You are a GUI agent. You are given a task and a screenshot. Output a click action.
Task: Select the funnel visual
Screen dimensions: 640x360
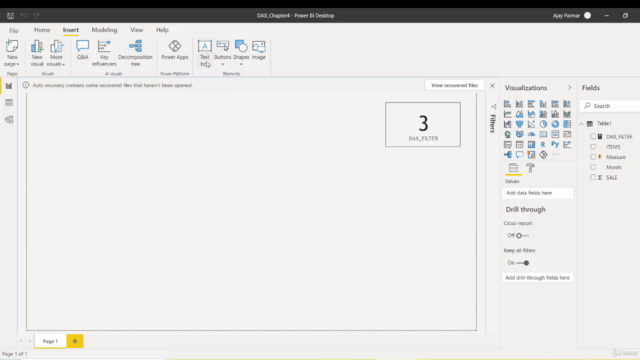point(519,124)
